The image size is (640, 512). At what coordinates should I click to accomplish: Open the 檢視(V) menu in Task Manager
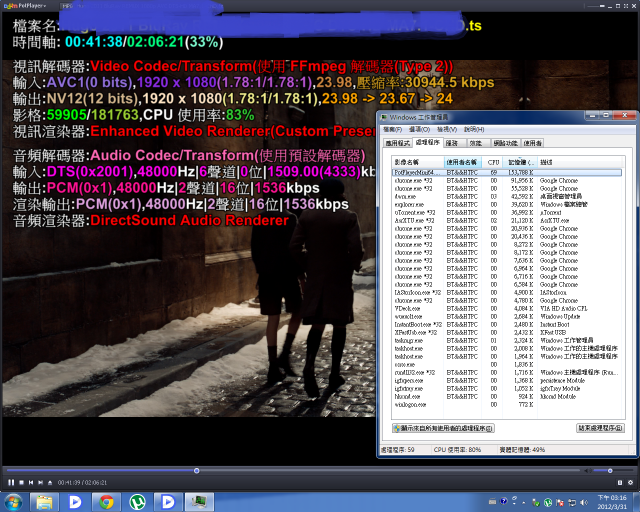click(447, 129)
